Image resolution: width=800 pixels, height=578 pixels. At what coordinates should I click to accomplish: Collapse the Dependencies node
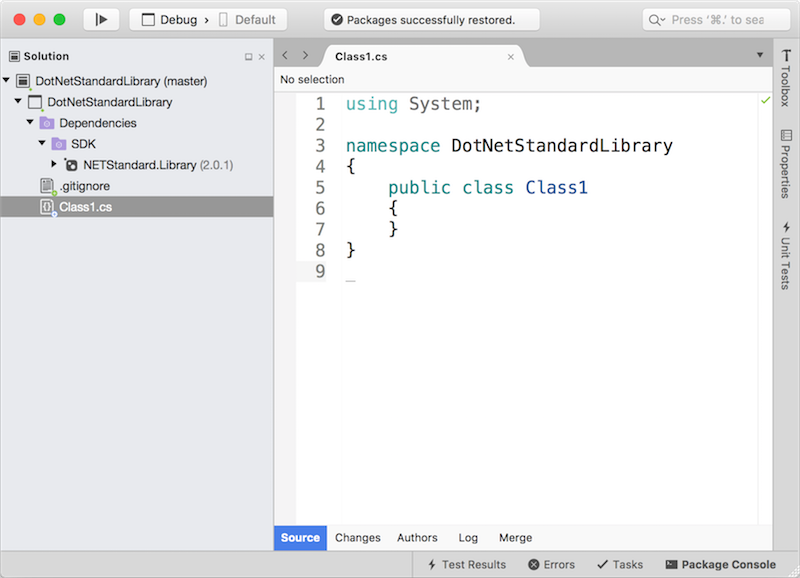30,123
